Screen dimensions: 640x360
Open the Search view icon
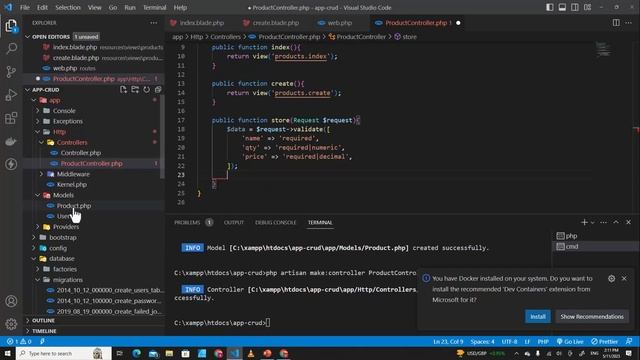tap(11, 49)
